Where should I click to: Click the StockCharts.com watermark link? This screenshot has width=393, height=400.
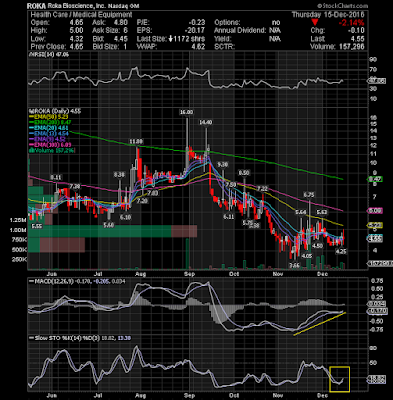point(342,6)
